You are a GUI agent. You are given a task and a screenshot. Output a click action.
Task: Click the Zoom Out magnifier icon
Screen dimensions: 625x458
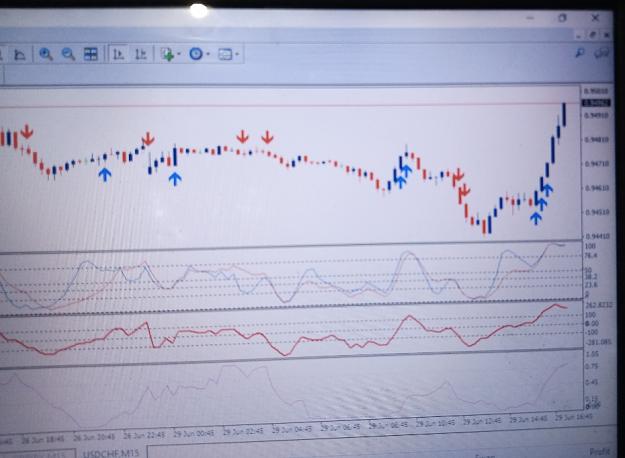pyautogui.click(x=68, y=54)
